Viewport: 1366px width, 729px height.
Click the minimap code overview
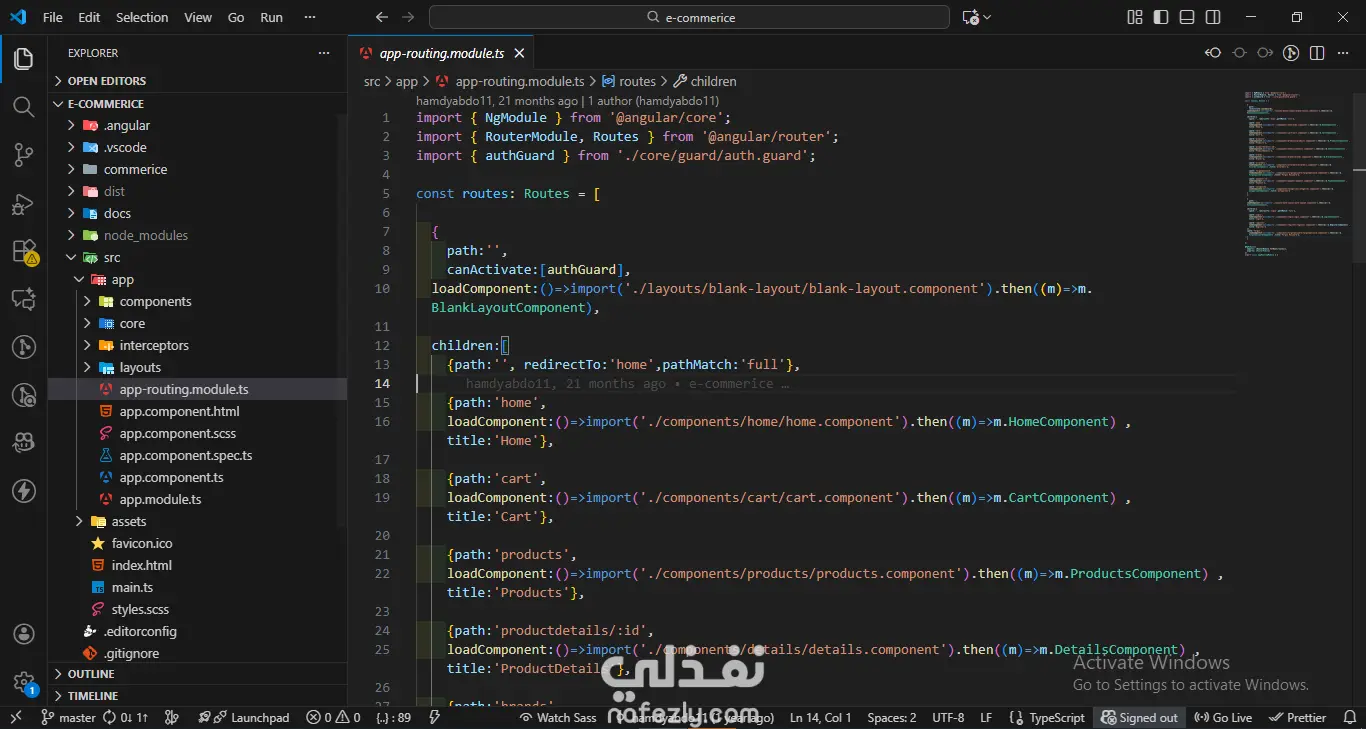tap(1296, 172)
